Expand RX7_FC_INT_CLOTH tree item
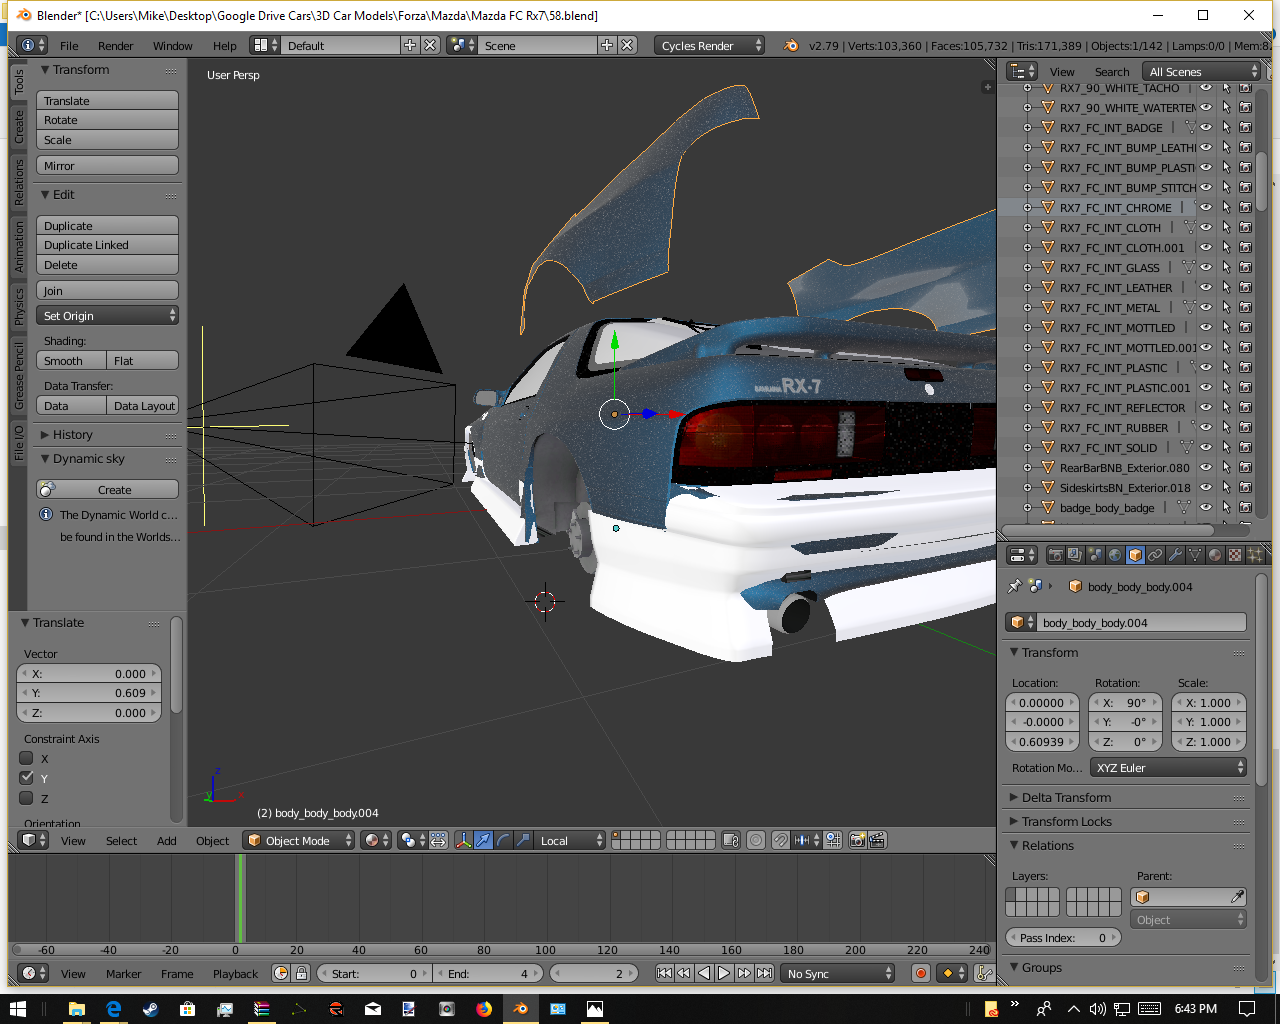The height and width of the screenshot is (1024, 1280). 1027,227
